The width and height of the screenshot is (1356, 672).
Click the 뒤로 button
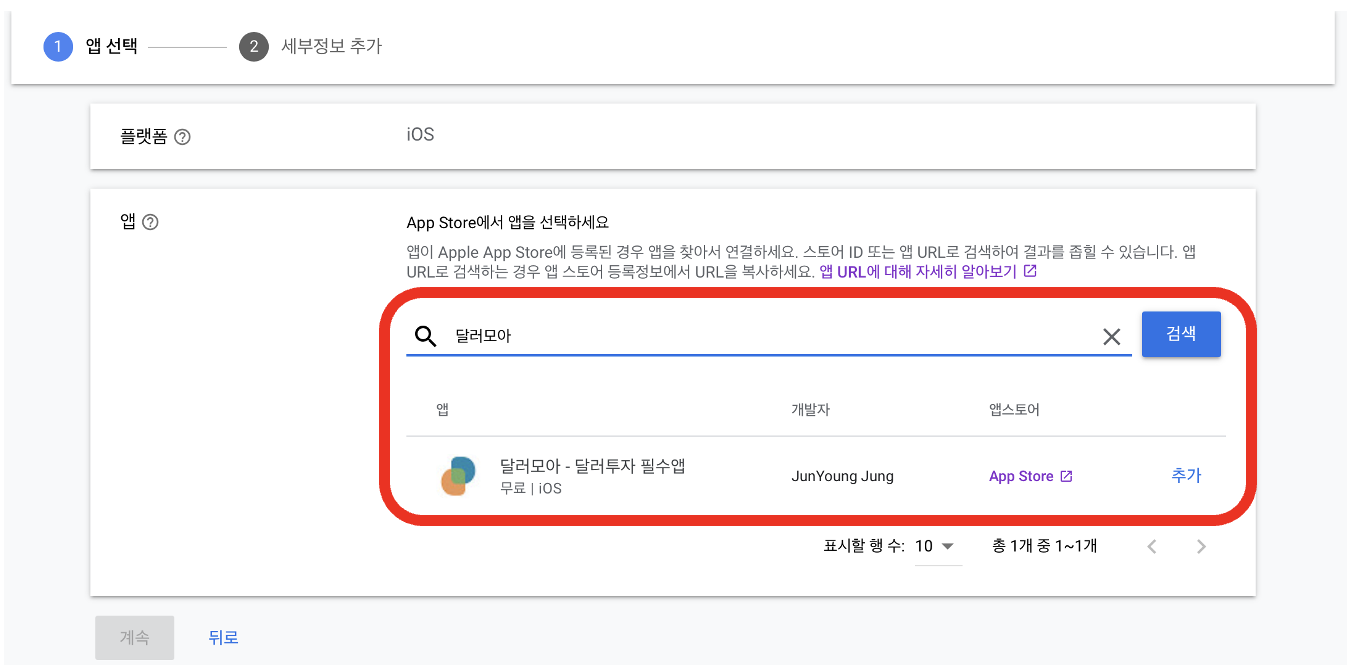click(x=223, y=637)
